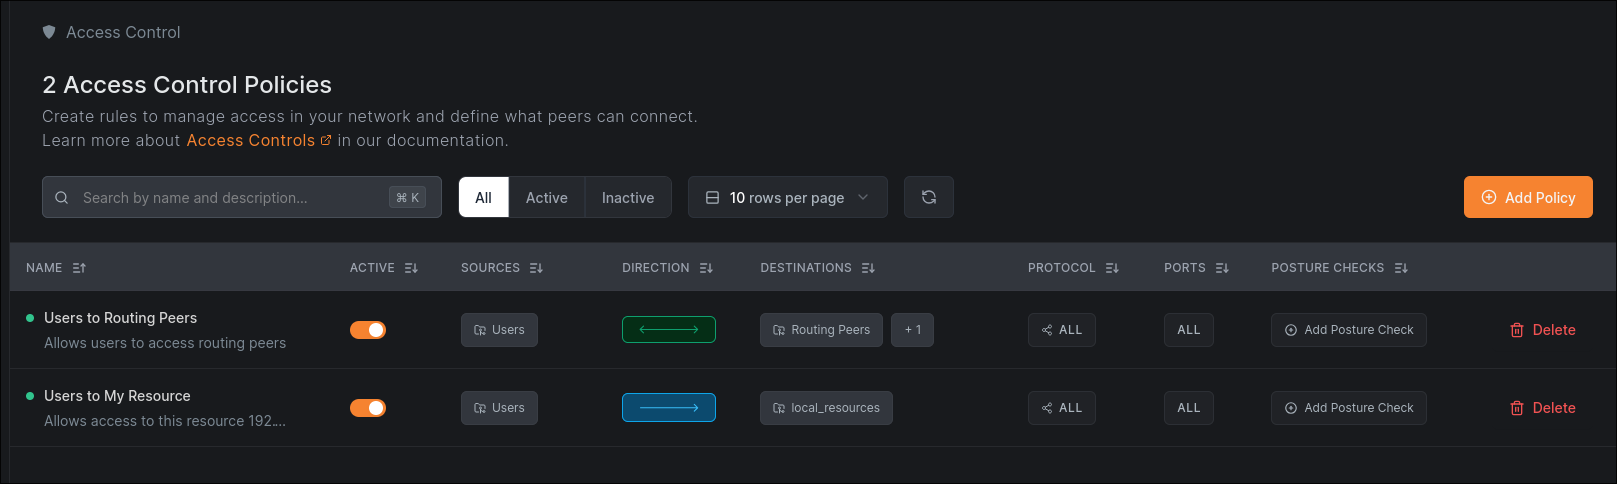Click the refresh policies icon button
Screen dimensions: 1617x484
click(928, 197)
